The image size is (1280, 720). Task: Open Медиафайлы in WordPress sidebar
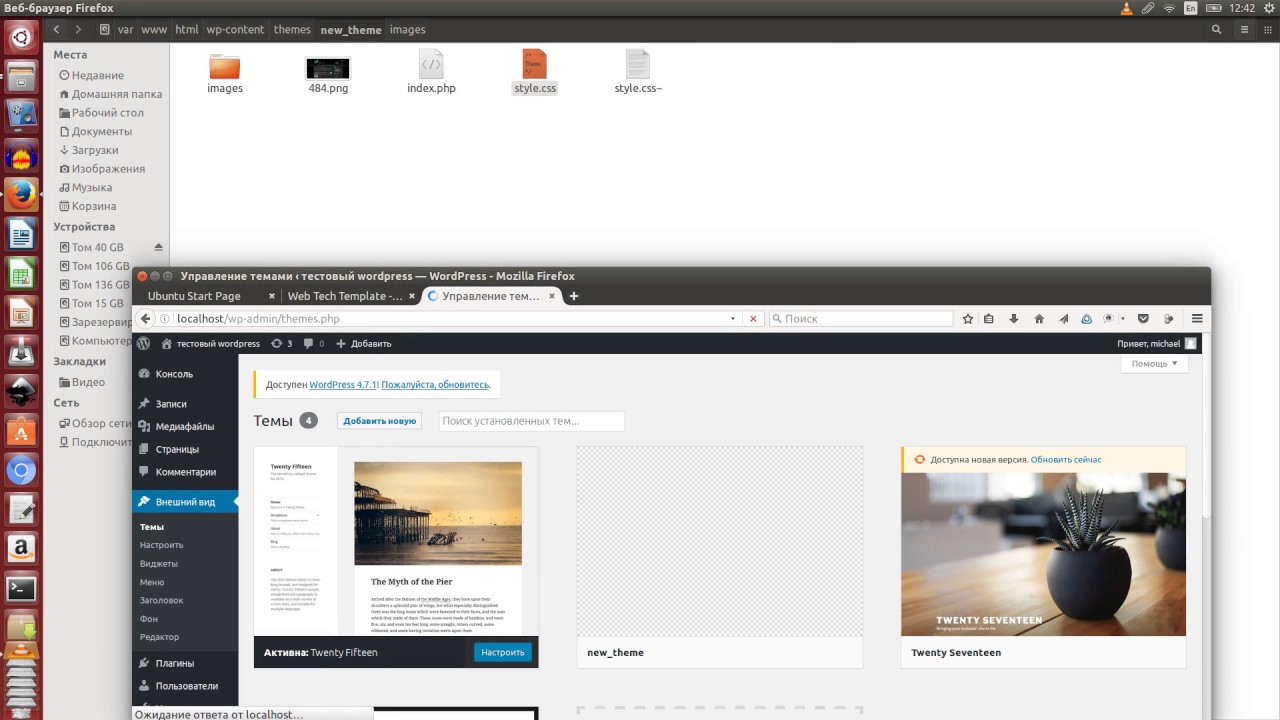(185, 426)
